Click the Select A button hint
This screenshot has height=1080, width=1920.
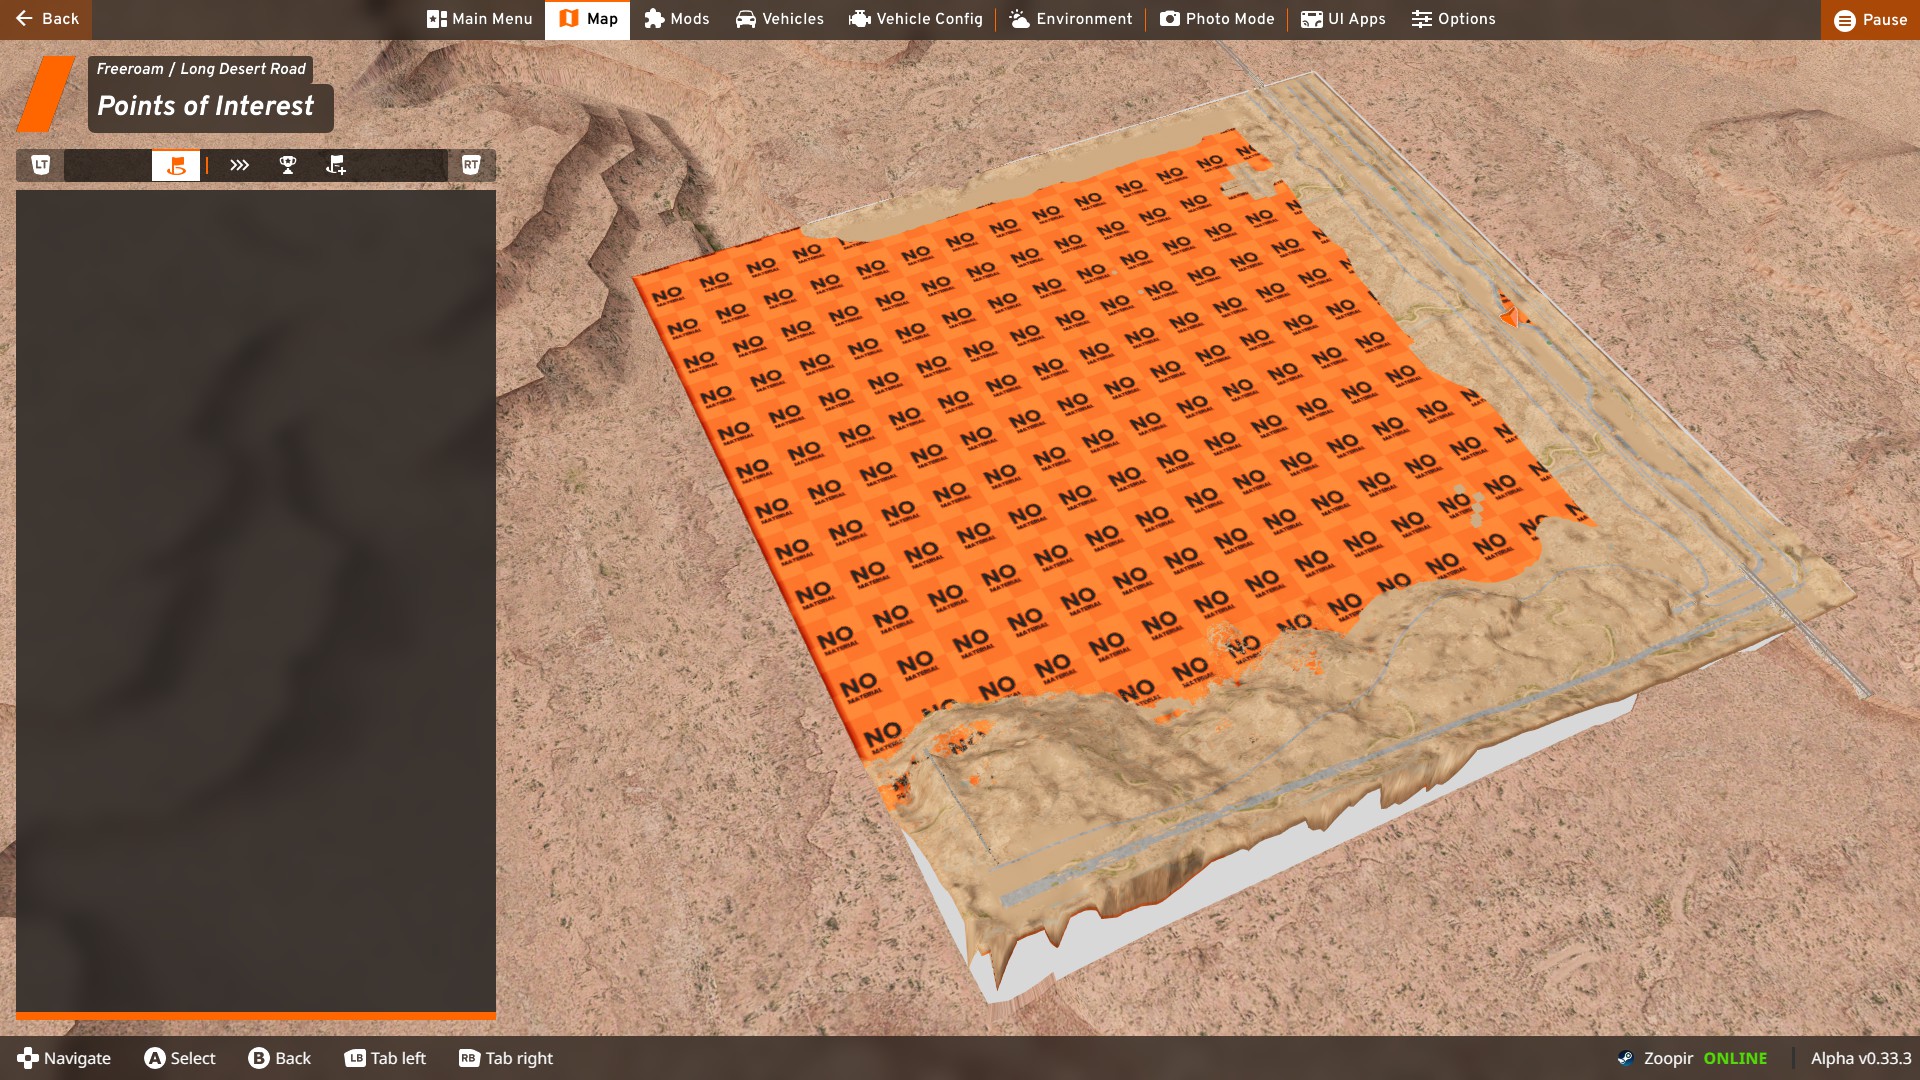pyautogui.click(x=180, y=1058)
